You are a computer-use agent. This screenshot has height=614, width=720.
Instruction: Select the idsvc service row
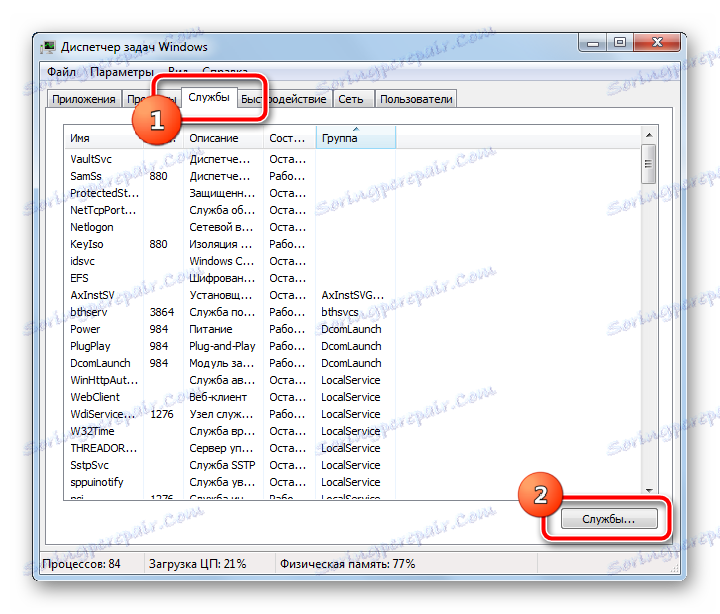point(229,261)
